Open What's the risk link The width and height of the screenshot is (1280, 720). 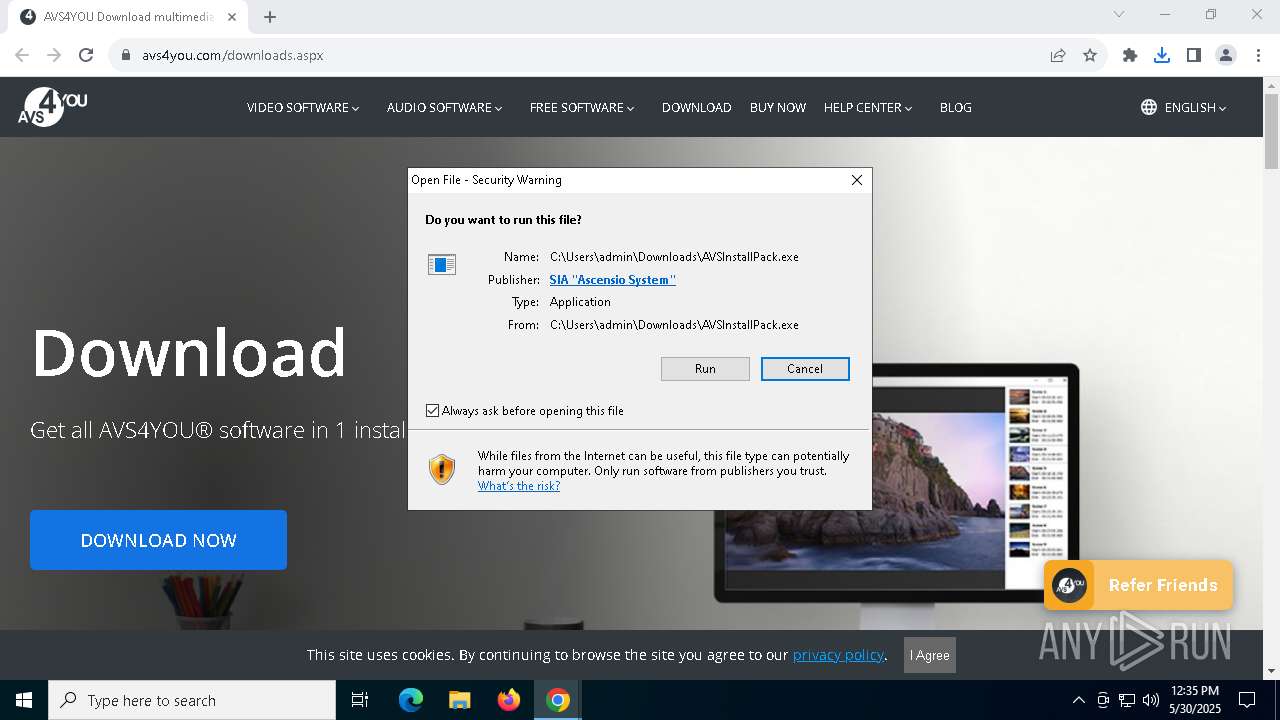click(518, 486)
